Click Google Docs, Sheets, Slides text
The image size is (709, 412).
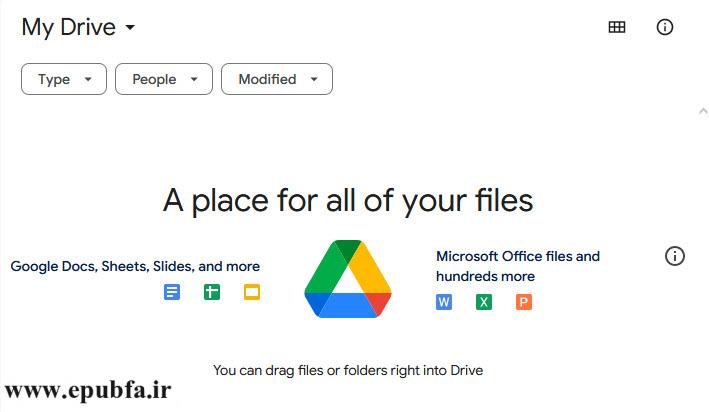[x=135, y=266]
